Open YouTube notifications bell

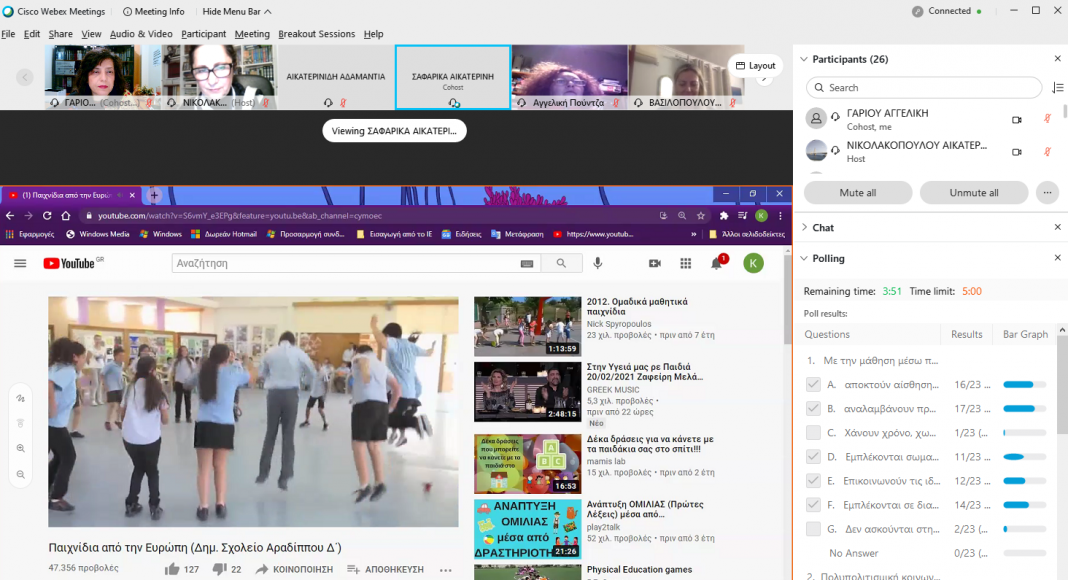tap(717, 263)
